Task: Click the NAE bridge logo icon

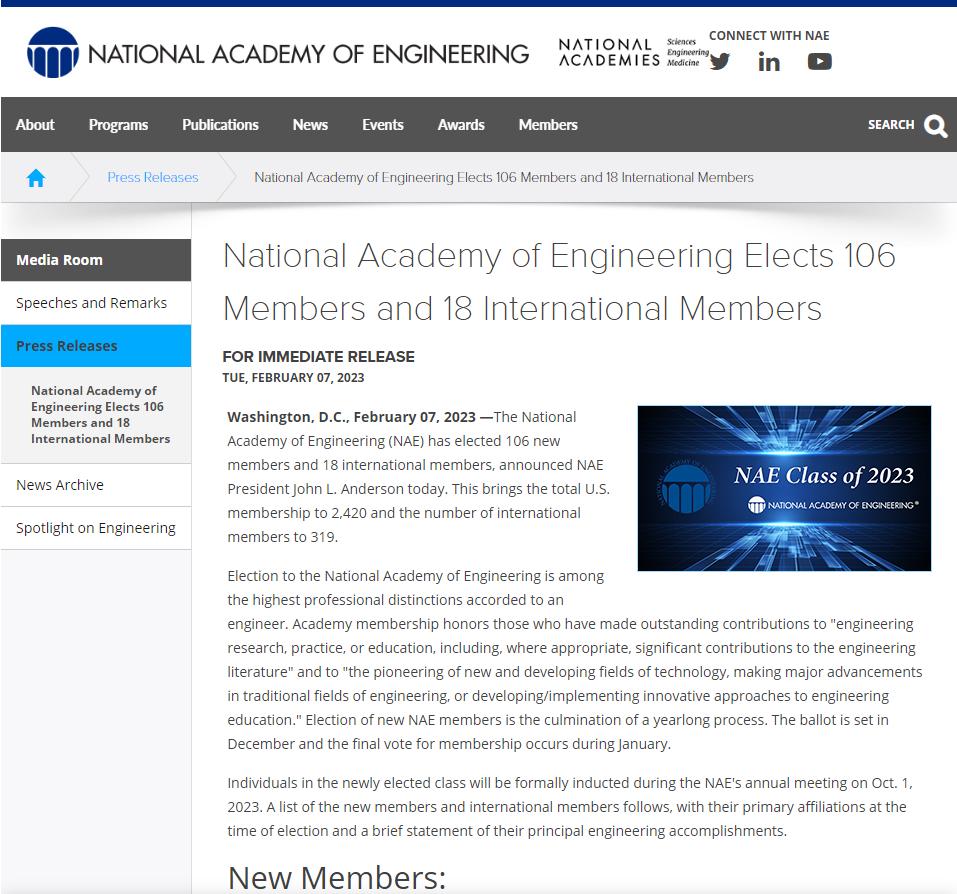Action: tap(52, 53)
